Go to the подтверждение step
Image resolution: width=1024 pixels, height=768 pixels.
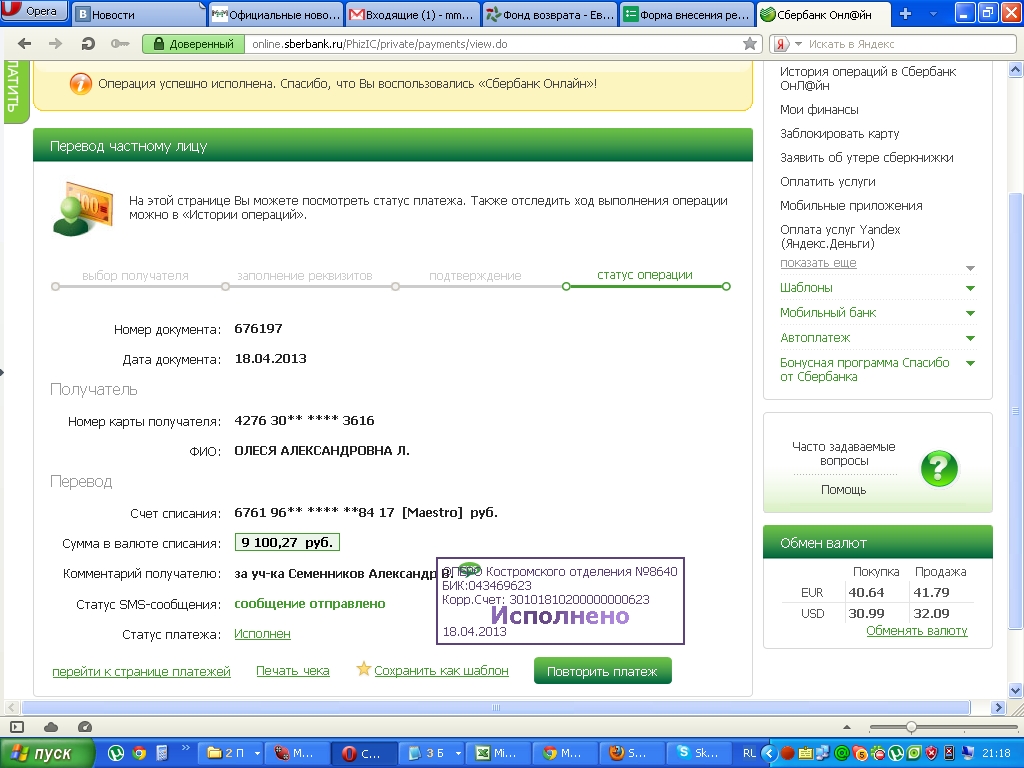pos(475,276)
